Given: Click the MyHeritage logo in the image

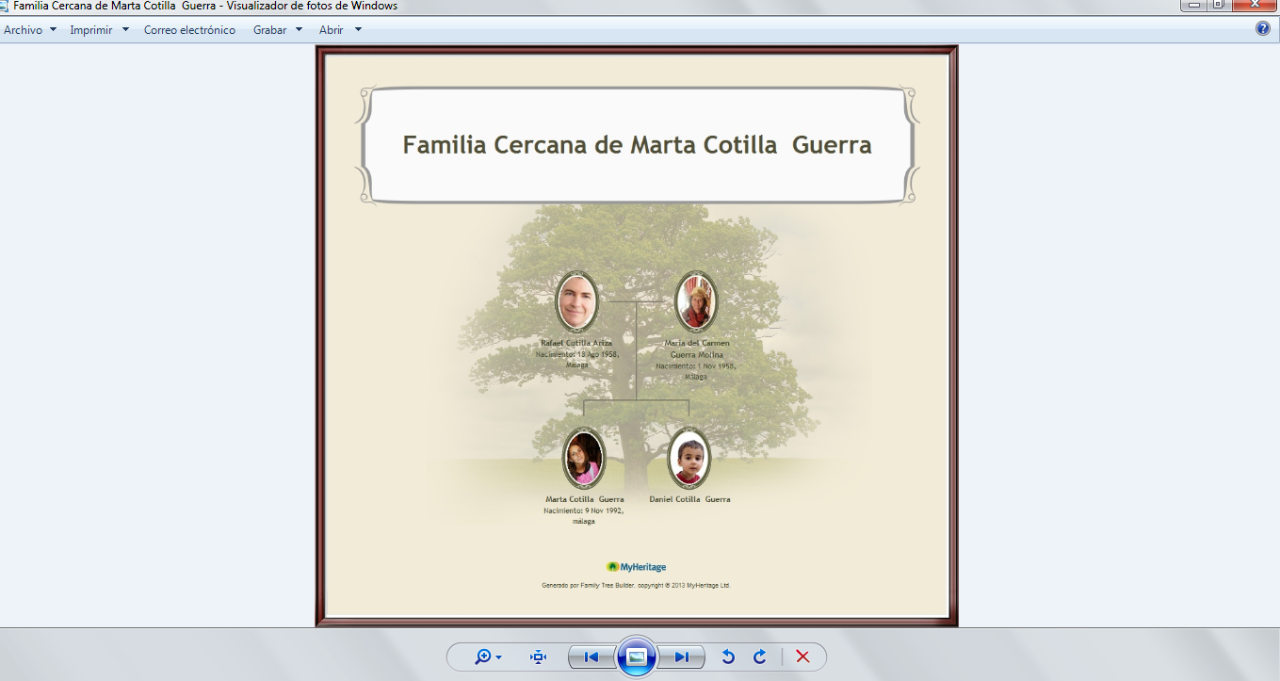Looking at the screenshot, I should tap(636, 567).
